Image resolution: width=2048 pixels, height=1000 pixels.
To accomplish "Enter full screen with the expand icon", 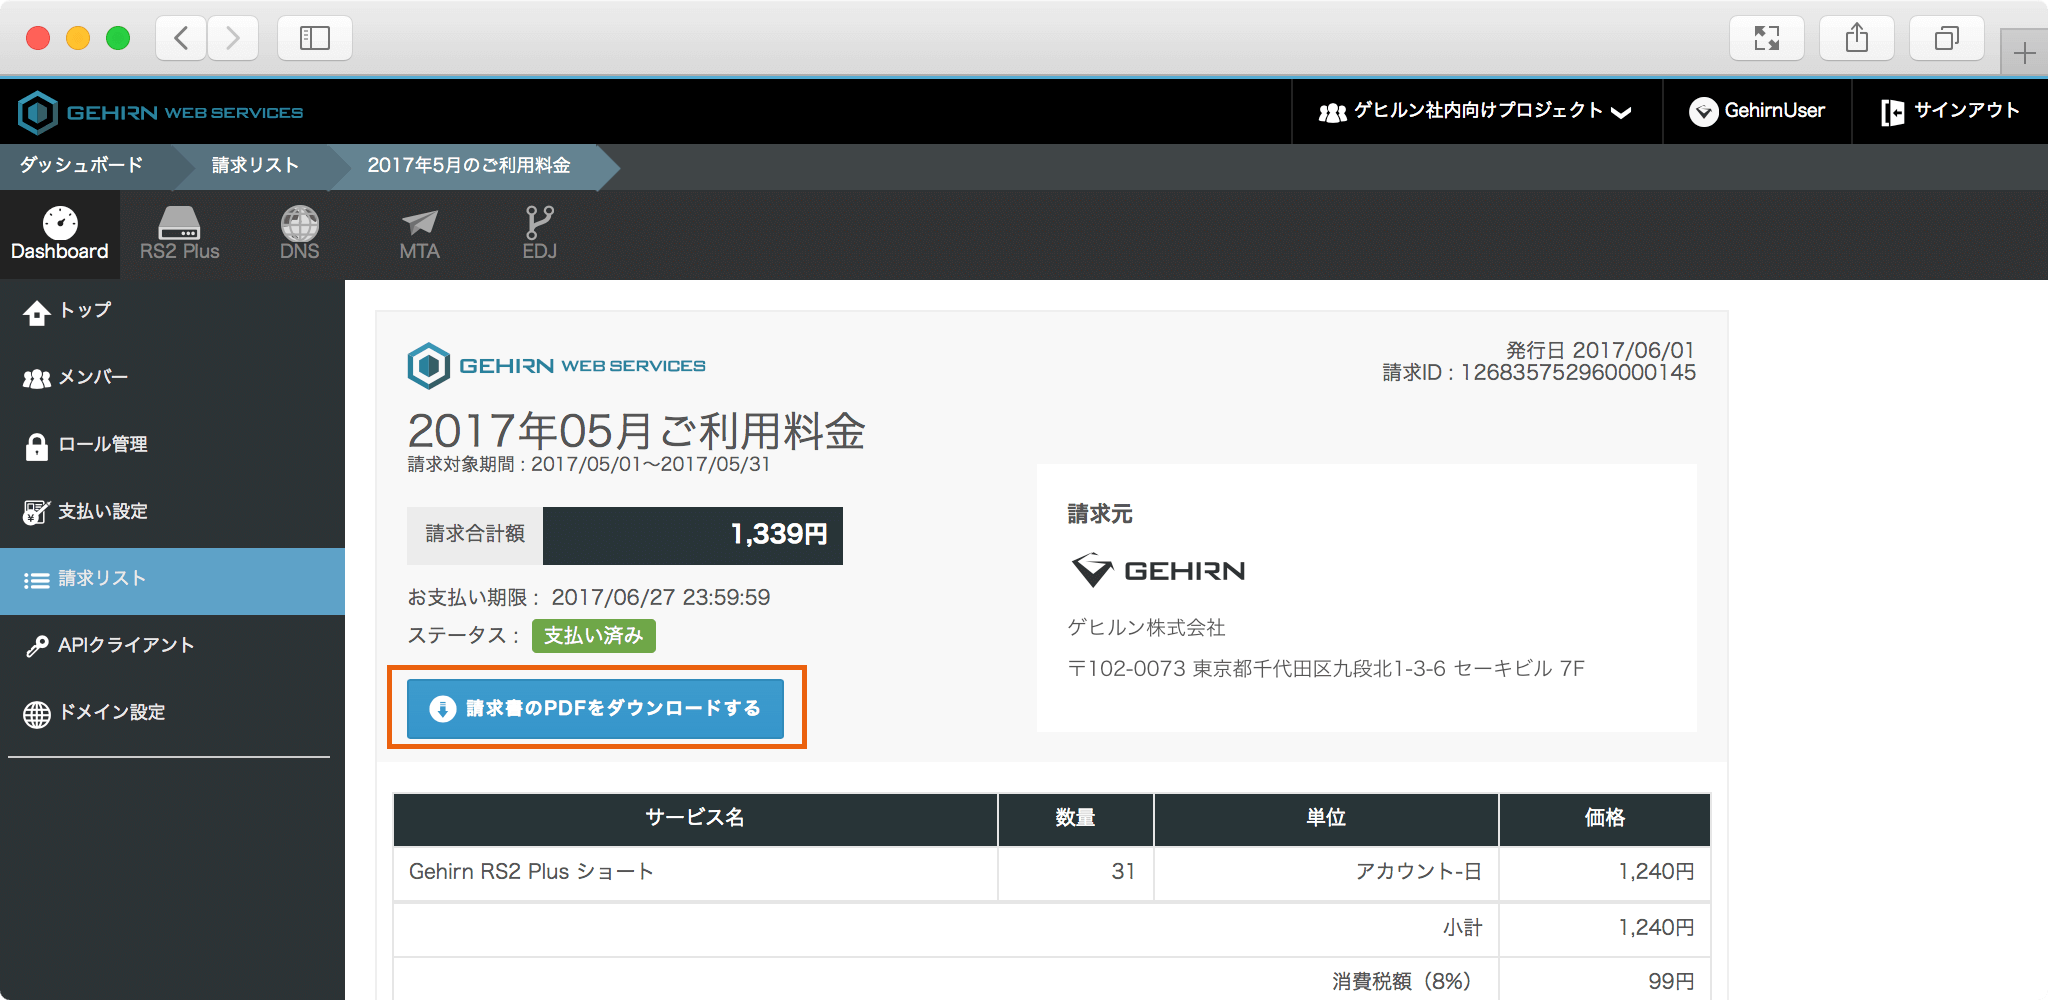I will point(1766,39).
